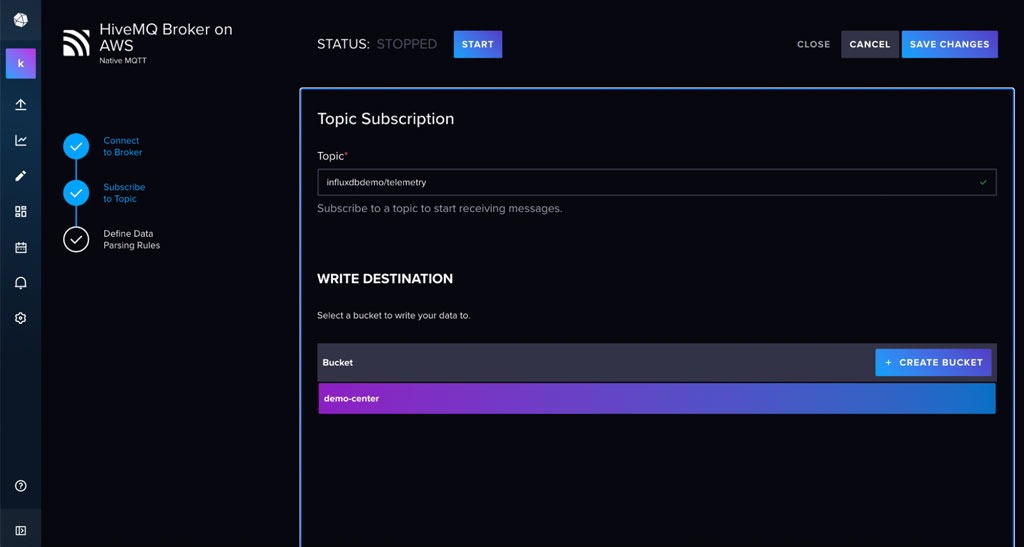
Task: Click the 'HiveMQ Broker on AWS' title
Action: (x=166, y=37)
